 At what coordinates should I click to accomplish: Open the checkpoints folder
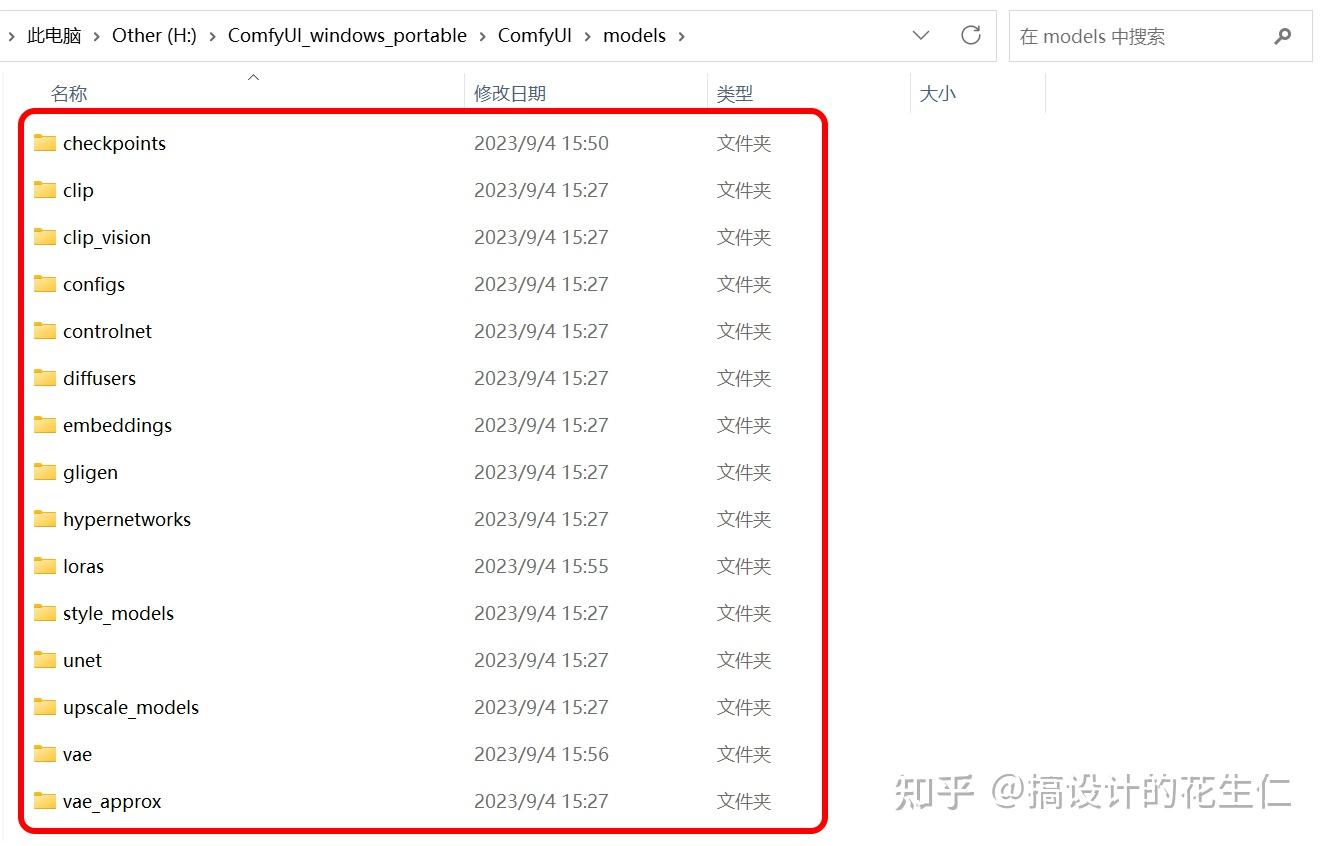tap(113, 143)
